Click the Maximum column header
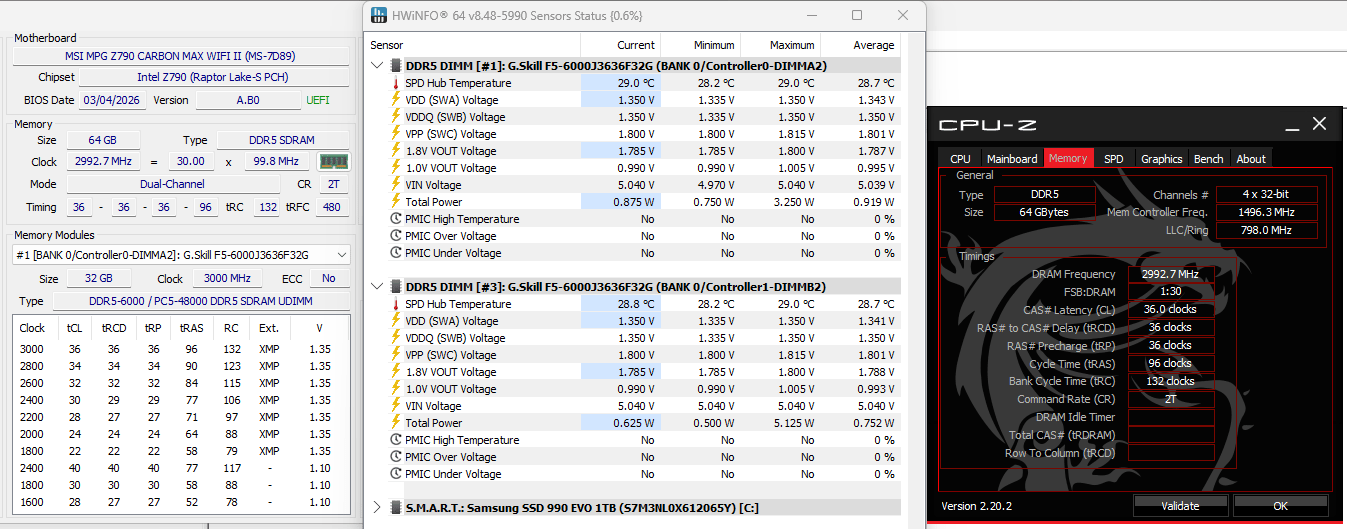The image size is (1347, 529). (792, 45)
